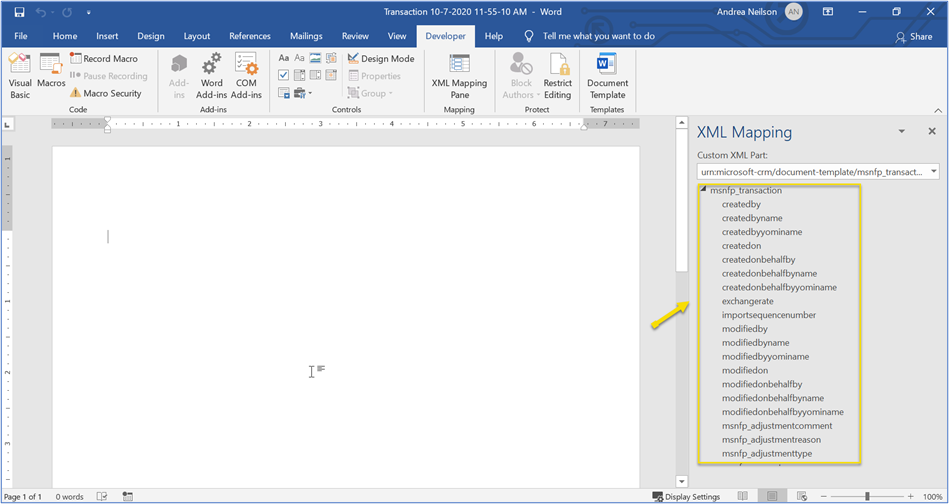Toggle Design Mode
The image size is (949, 504).
[x=381, y=59]
